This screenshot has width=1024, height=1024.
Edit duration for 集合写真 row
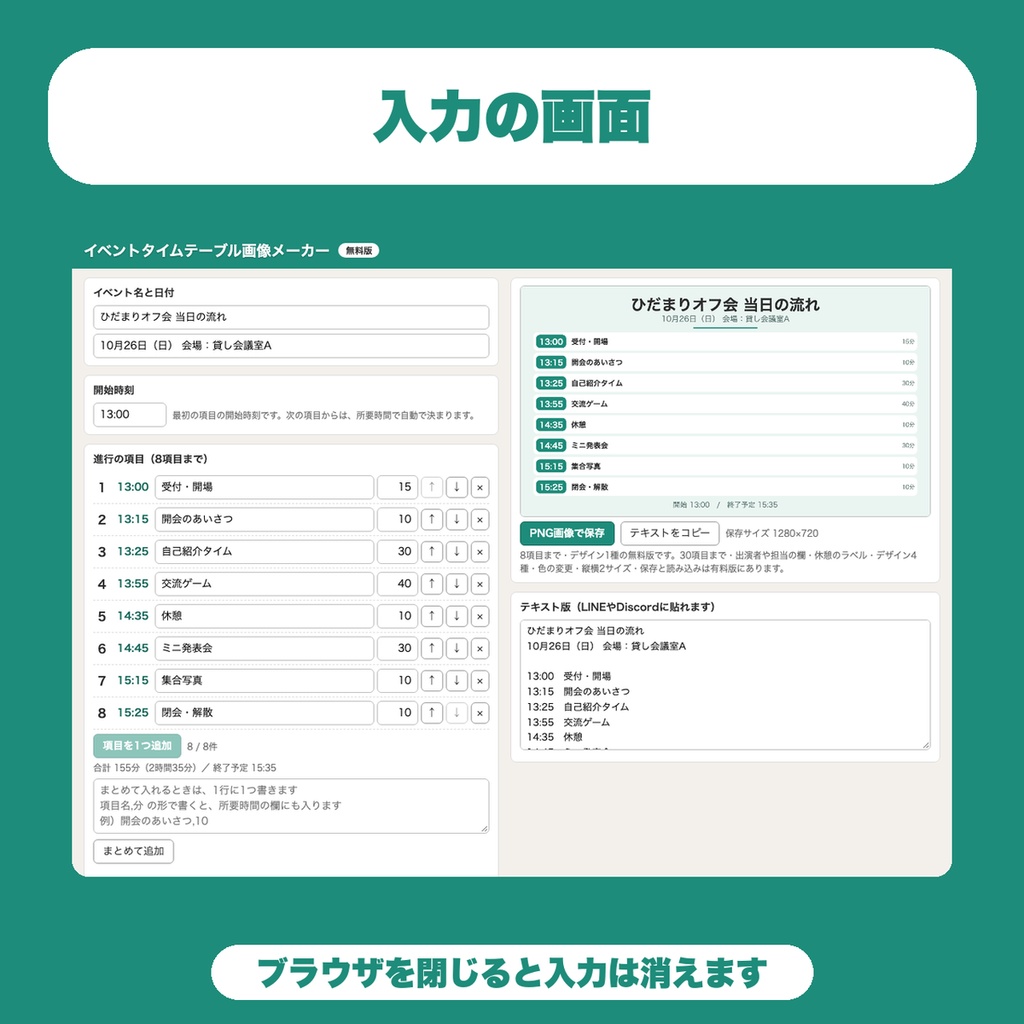397,680
